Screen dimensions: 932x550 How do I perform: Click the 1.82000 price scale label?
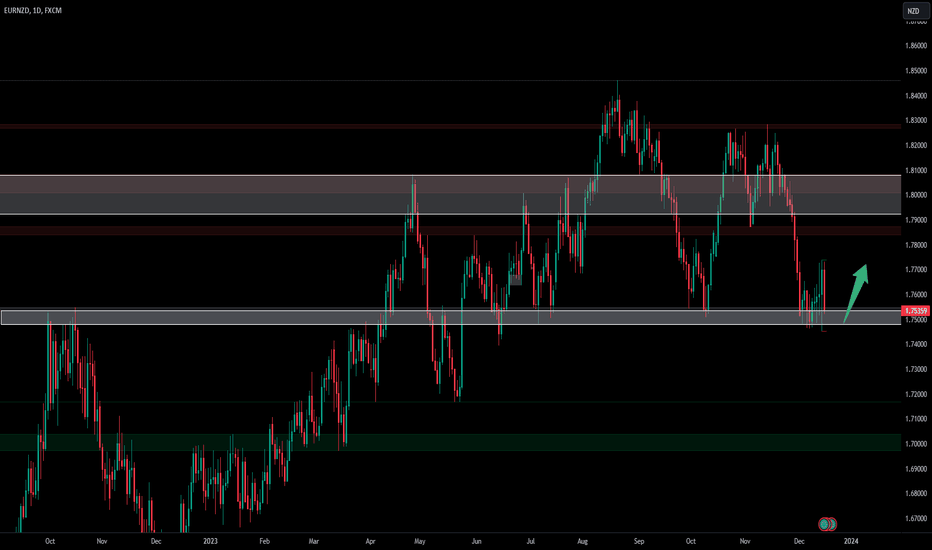point(916,145)
